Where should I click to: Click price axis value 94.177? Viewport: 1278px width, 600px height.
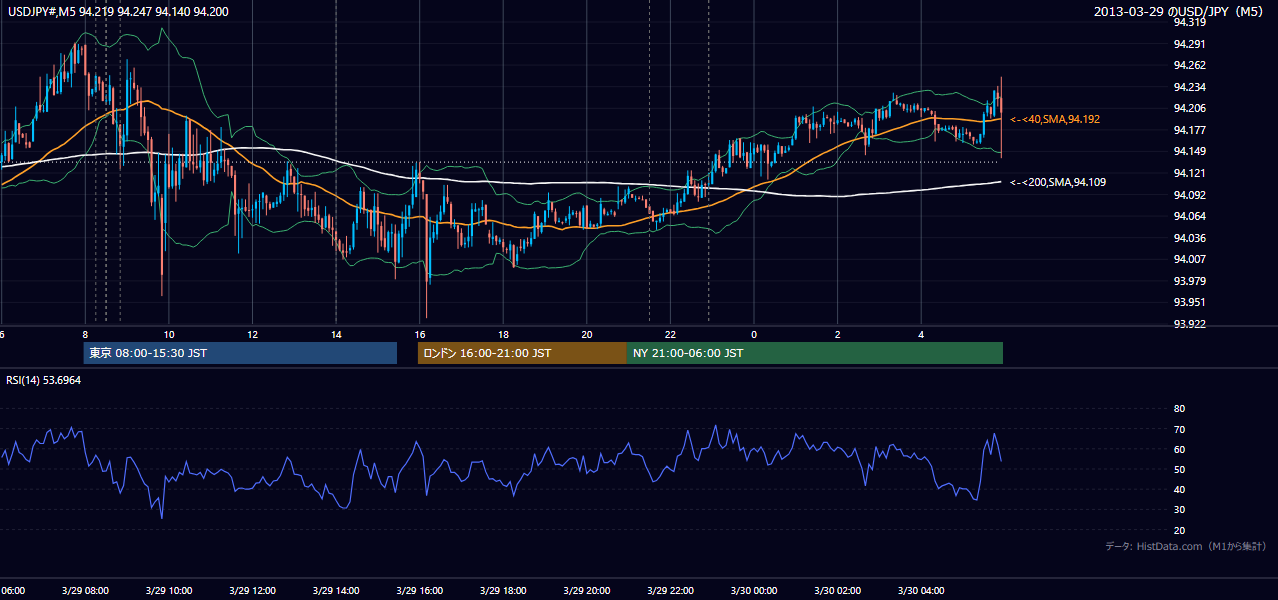pos(1189,130)
